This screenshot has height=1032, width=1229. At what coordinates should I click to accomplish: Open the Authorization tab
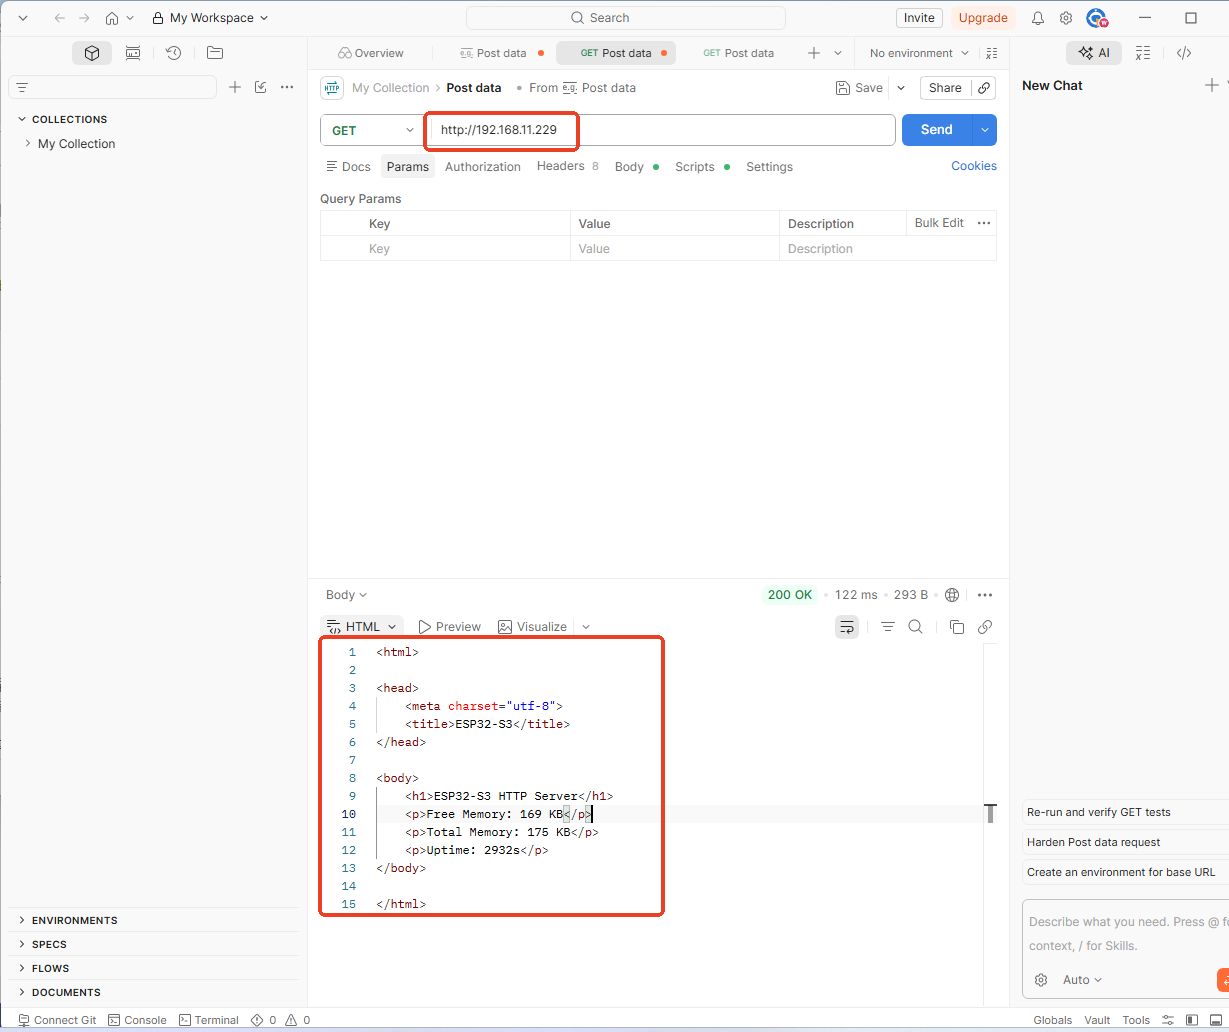click(x=483, y=167)
